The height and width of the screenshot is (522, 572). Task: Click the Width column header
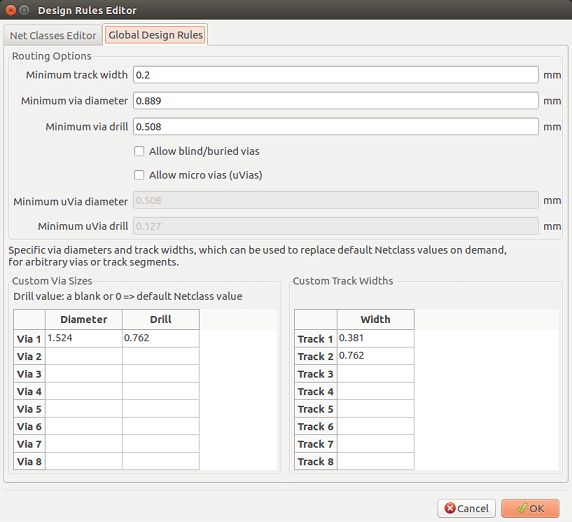click(x=376, y=320)
